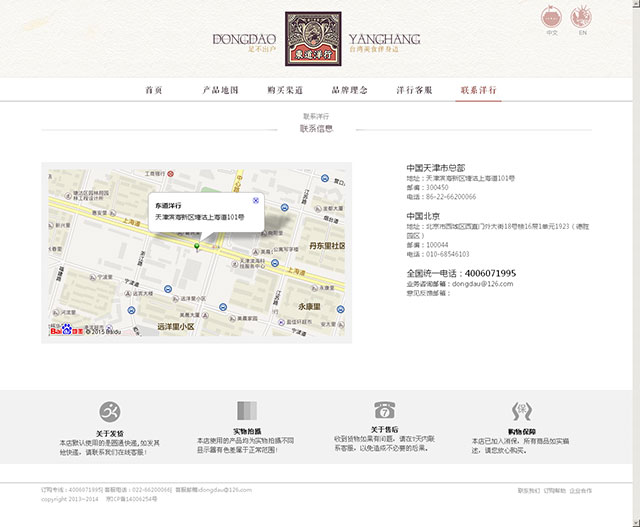Click the 实物拍摄 color bars icon
Image resolution: width=640 pixels, height=527 pixels.
click(x=246, y=411)
